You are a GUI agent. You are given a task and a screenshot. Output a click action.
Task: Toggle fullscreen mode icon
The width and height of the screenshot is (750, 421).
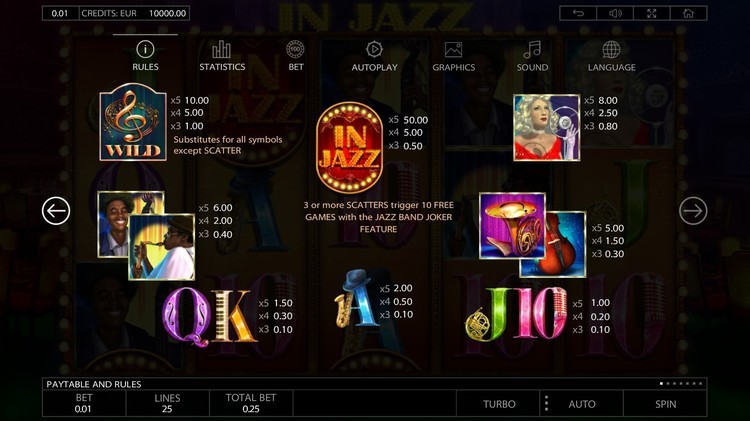click(x=651, y=13)
